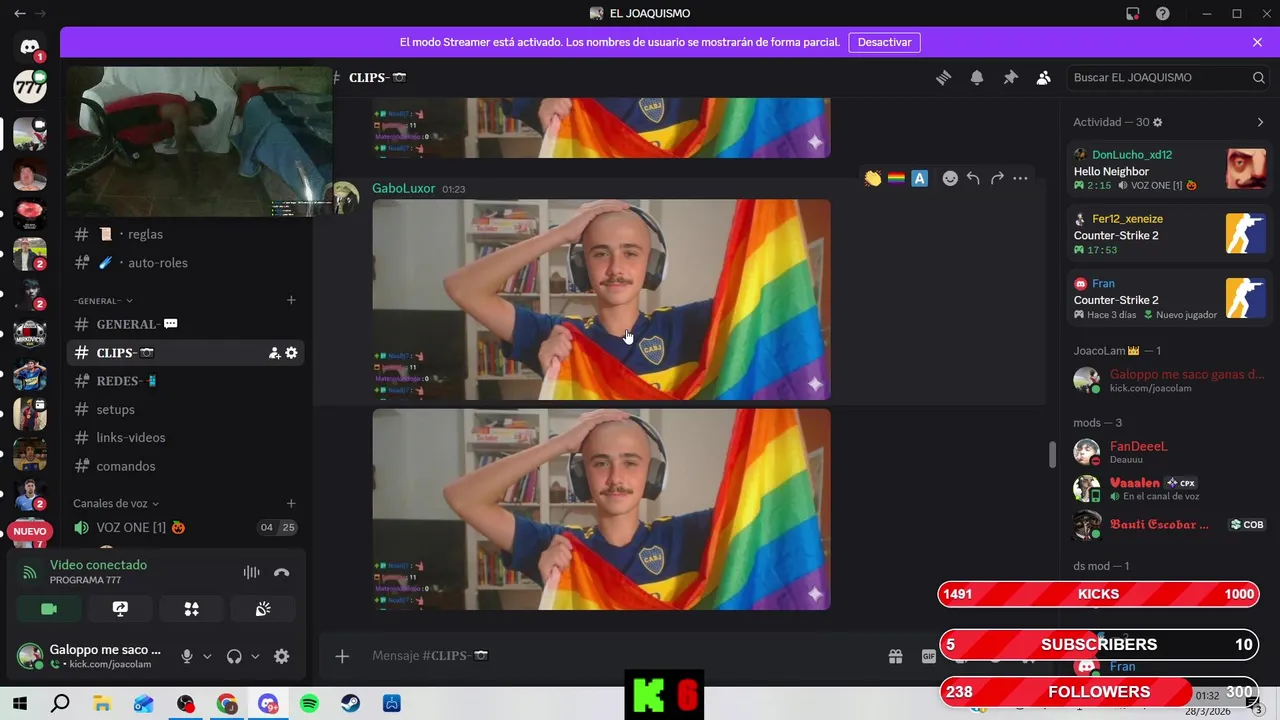This screenshot has height=720, width=1280.
Task: Open GaboLuxor username in chat
Action: point(403,188)
